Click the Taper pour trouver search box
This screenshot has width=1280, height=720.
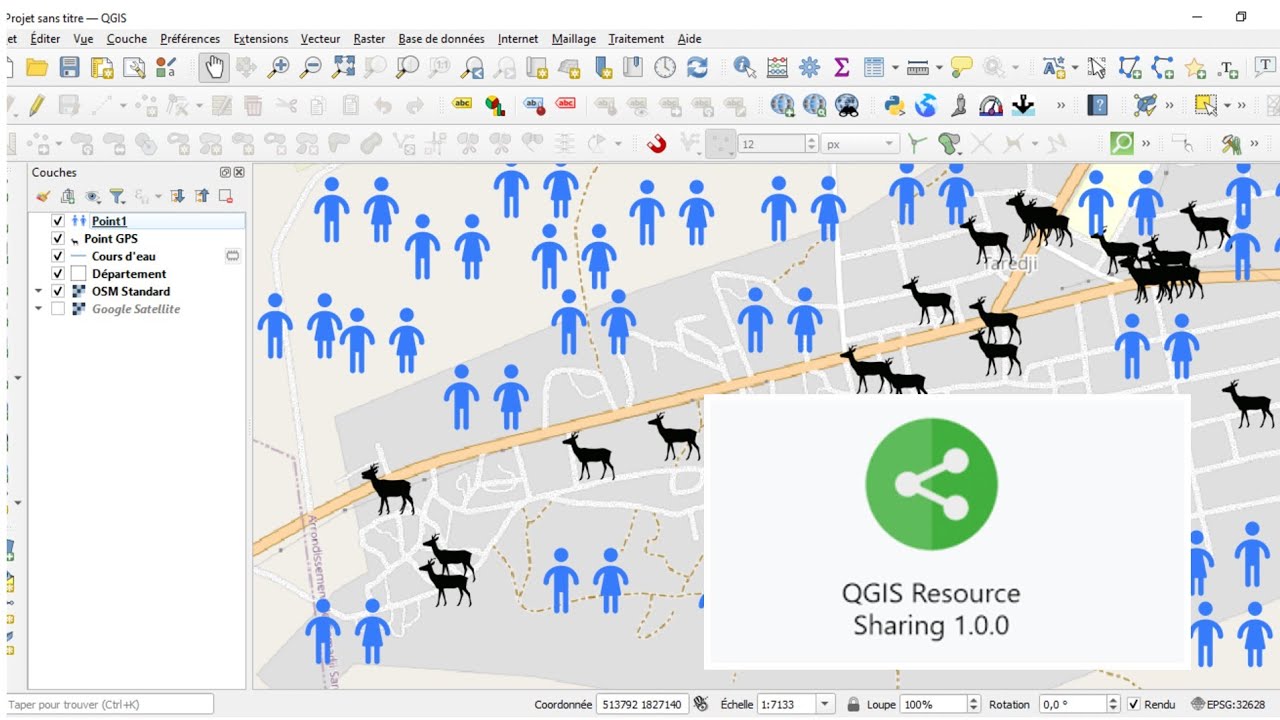tap(108, 704)
